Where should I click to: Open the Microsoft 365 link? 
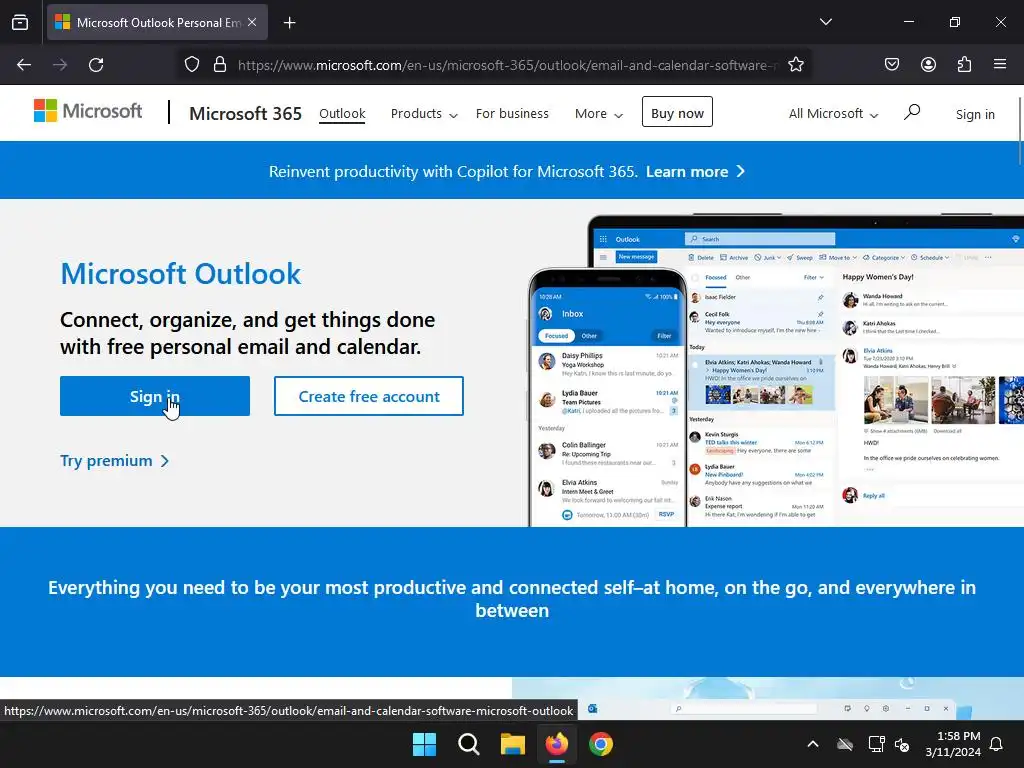(246, 114)
